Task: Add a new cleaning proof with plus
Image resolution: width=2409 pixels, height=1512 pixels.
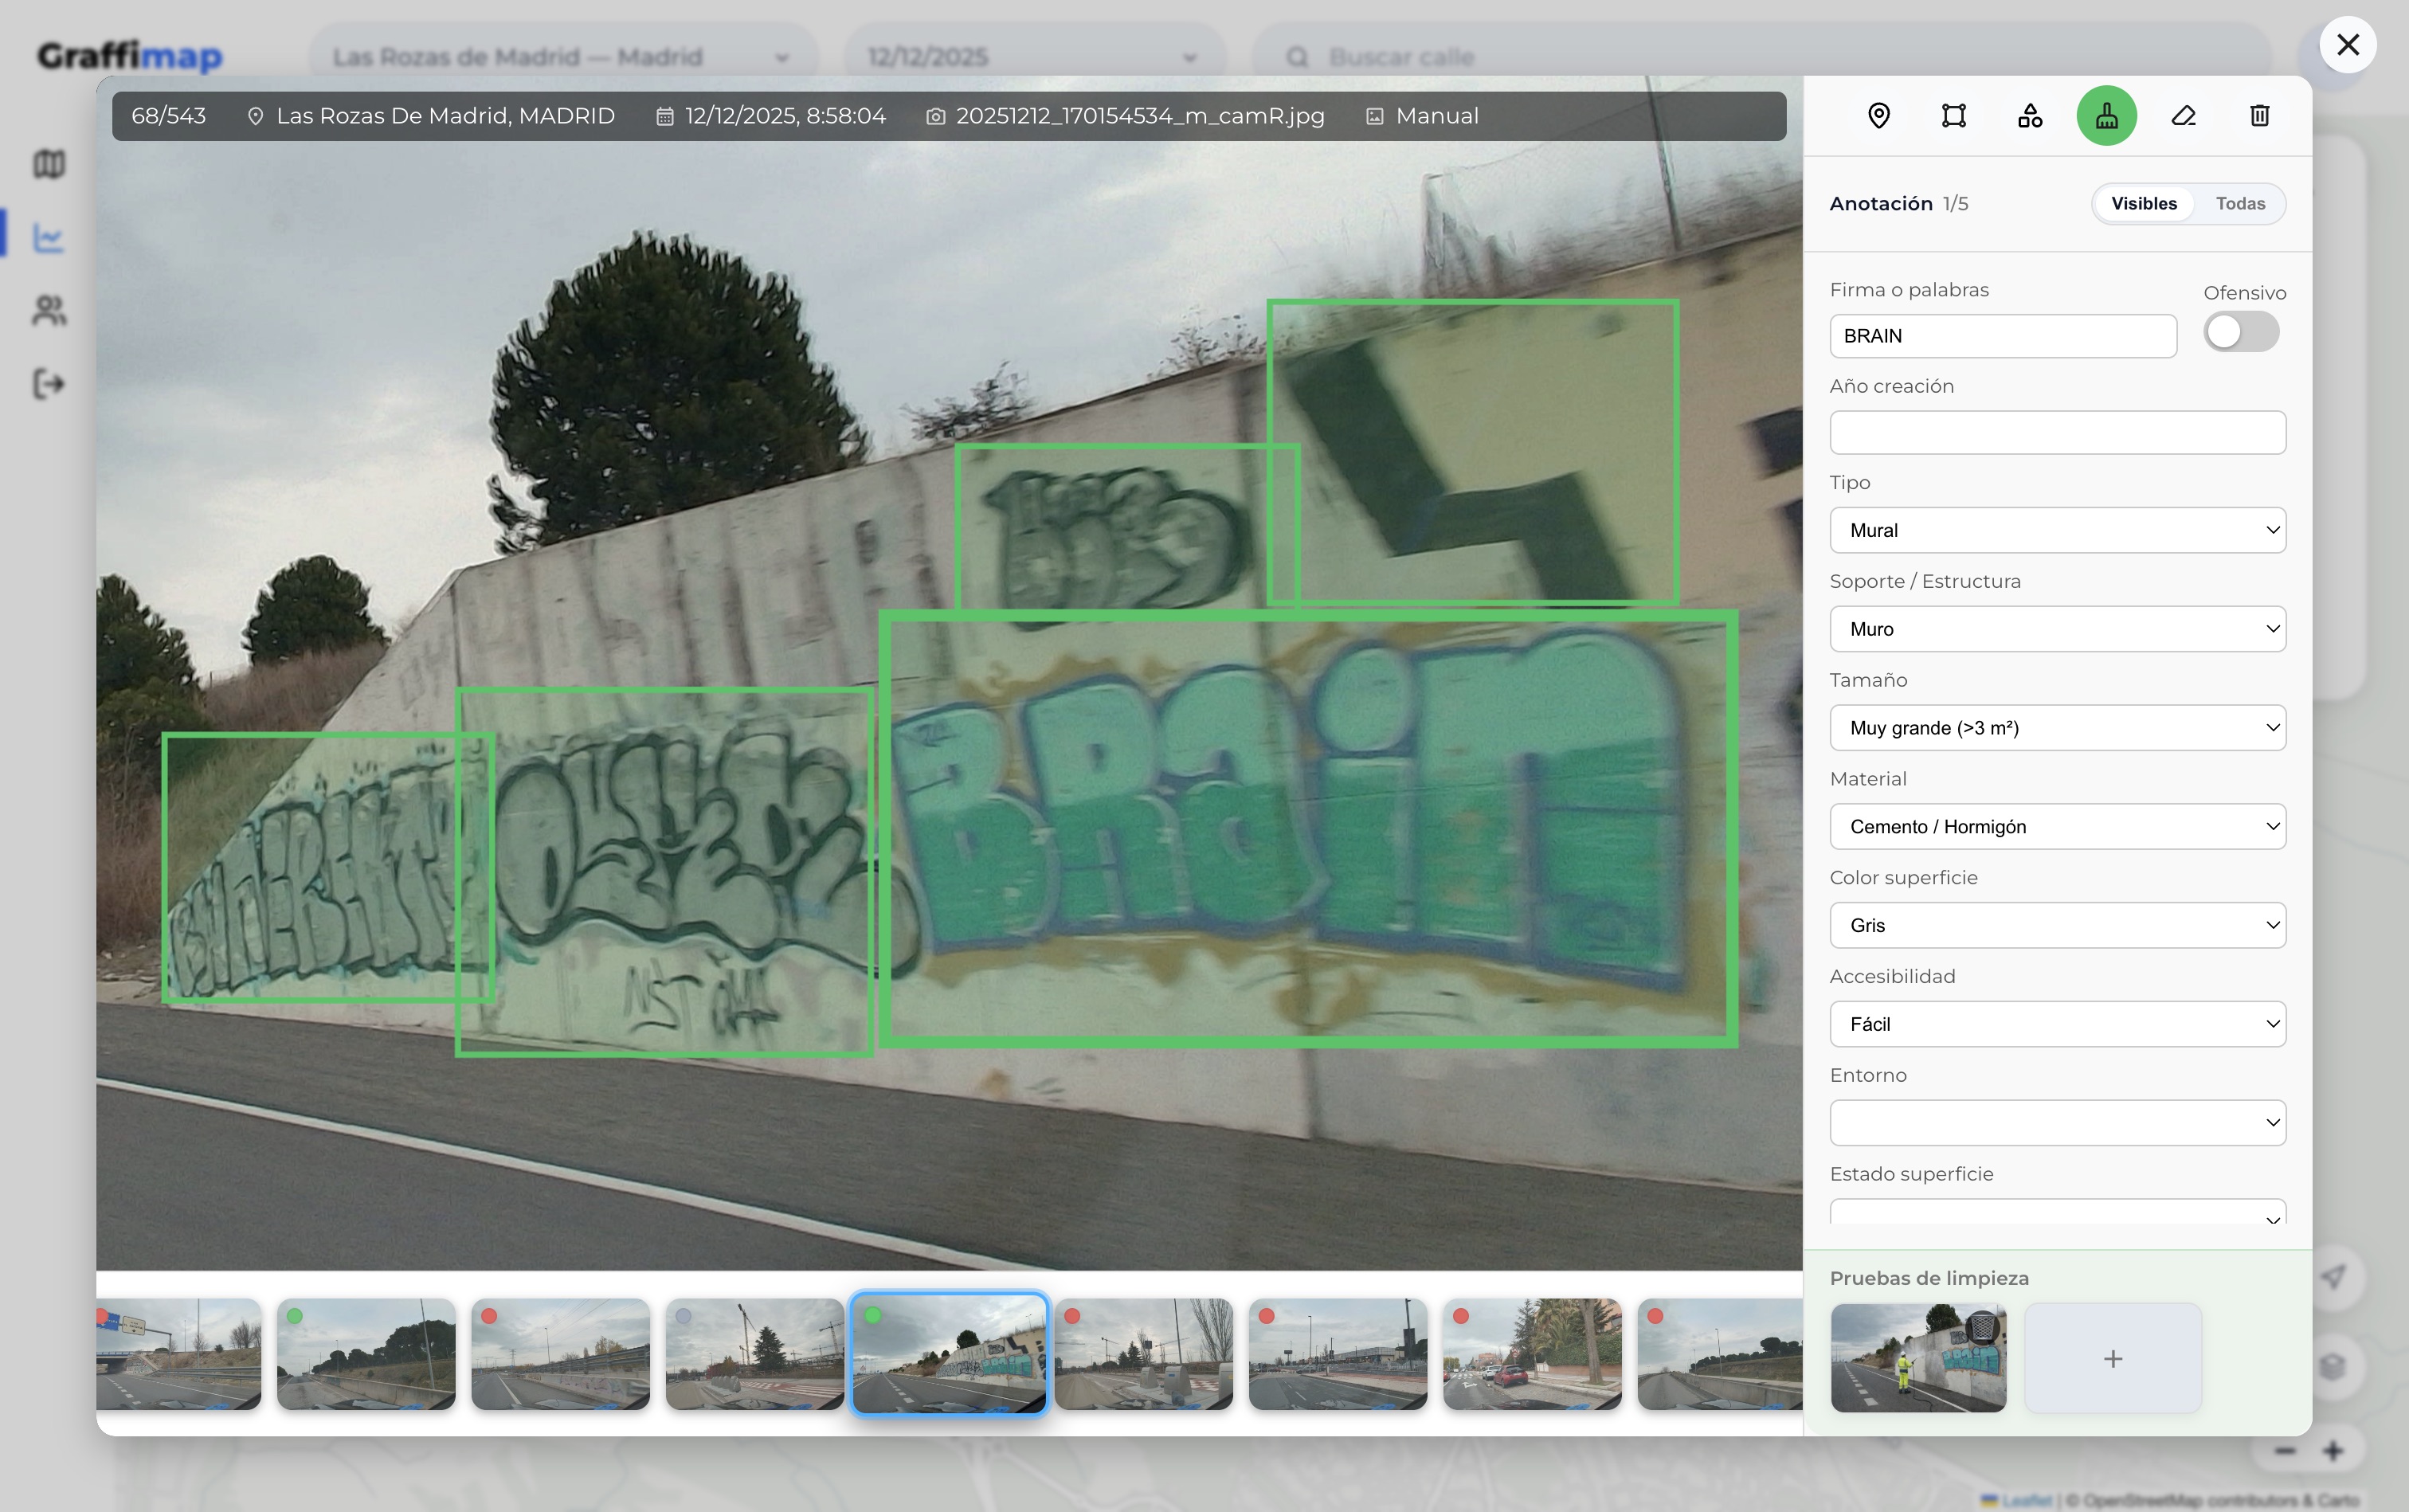Action: click(x=2112, y=1358)
